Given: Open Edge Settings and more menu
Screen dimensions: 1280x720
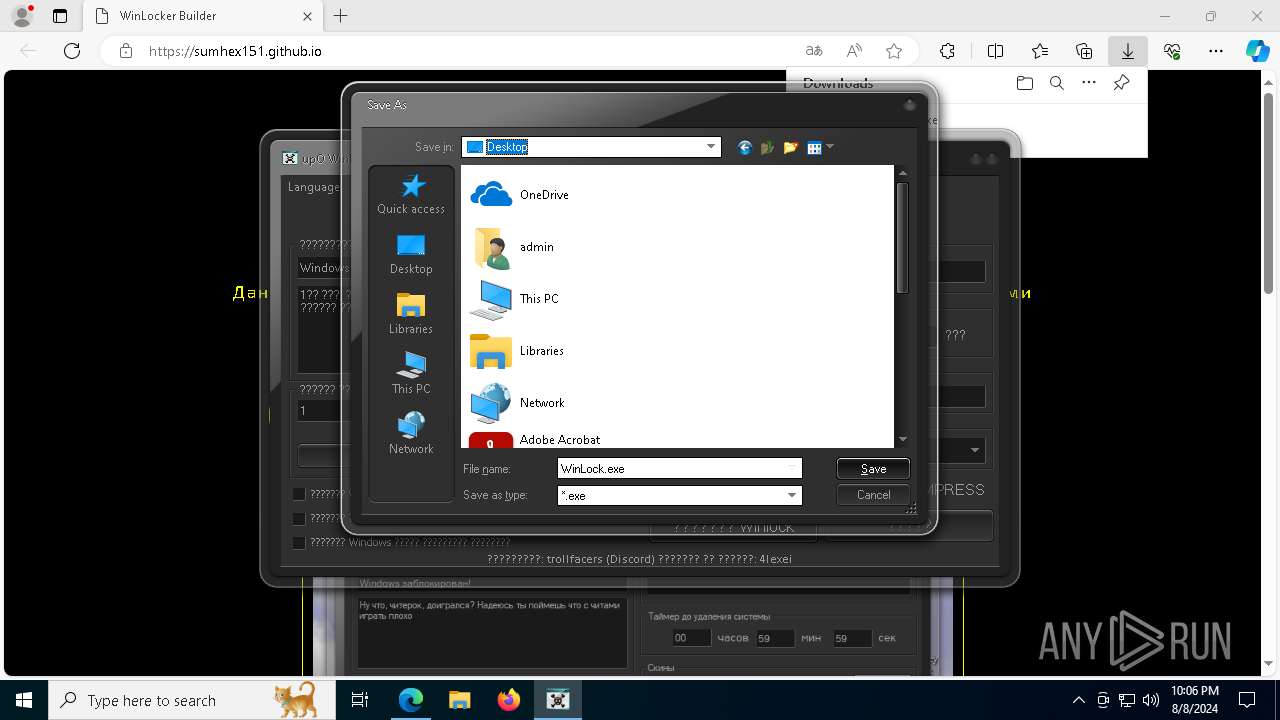Looking at the screenshot, I should click(x=1216, y=51).
